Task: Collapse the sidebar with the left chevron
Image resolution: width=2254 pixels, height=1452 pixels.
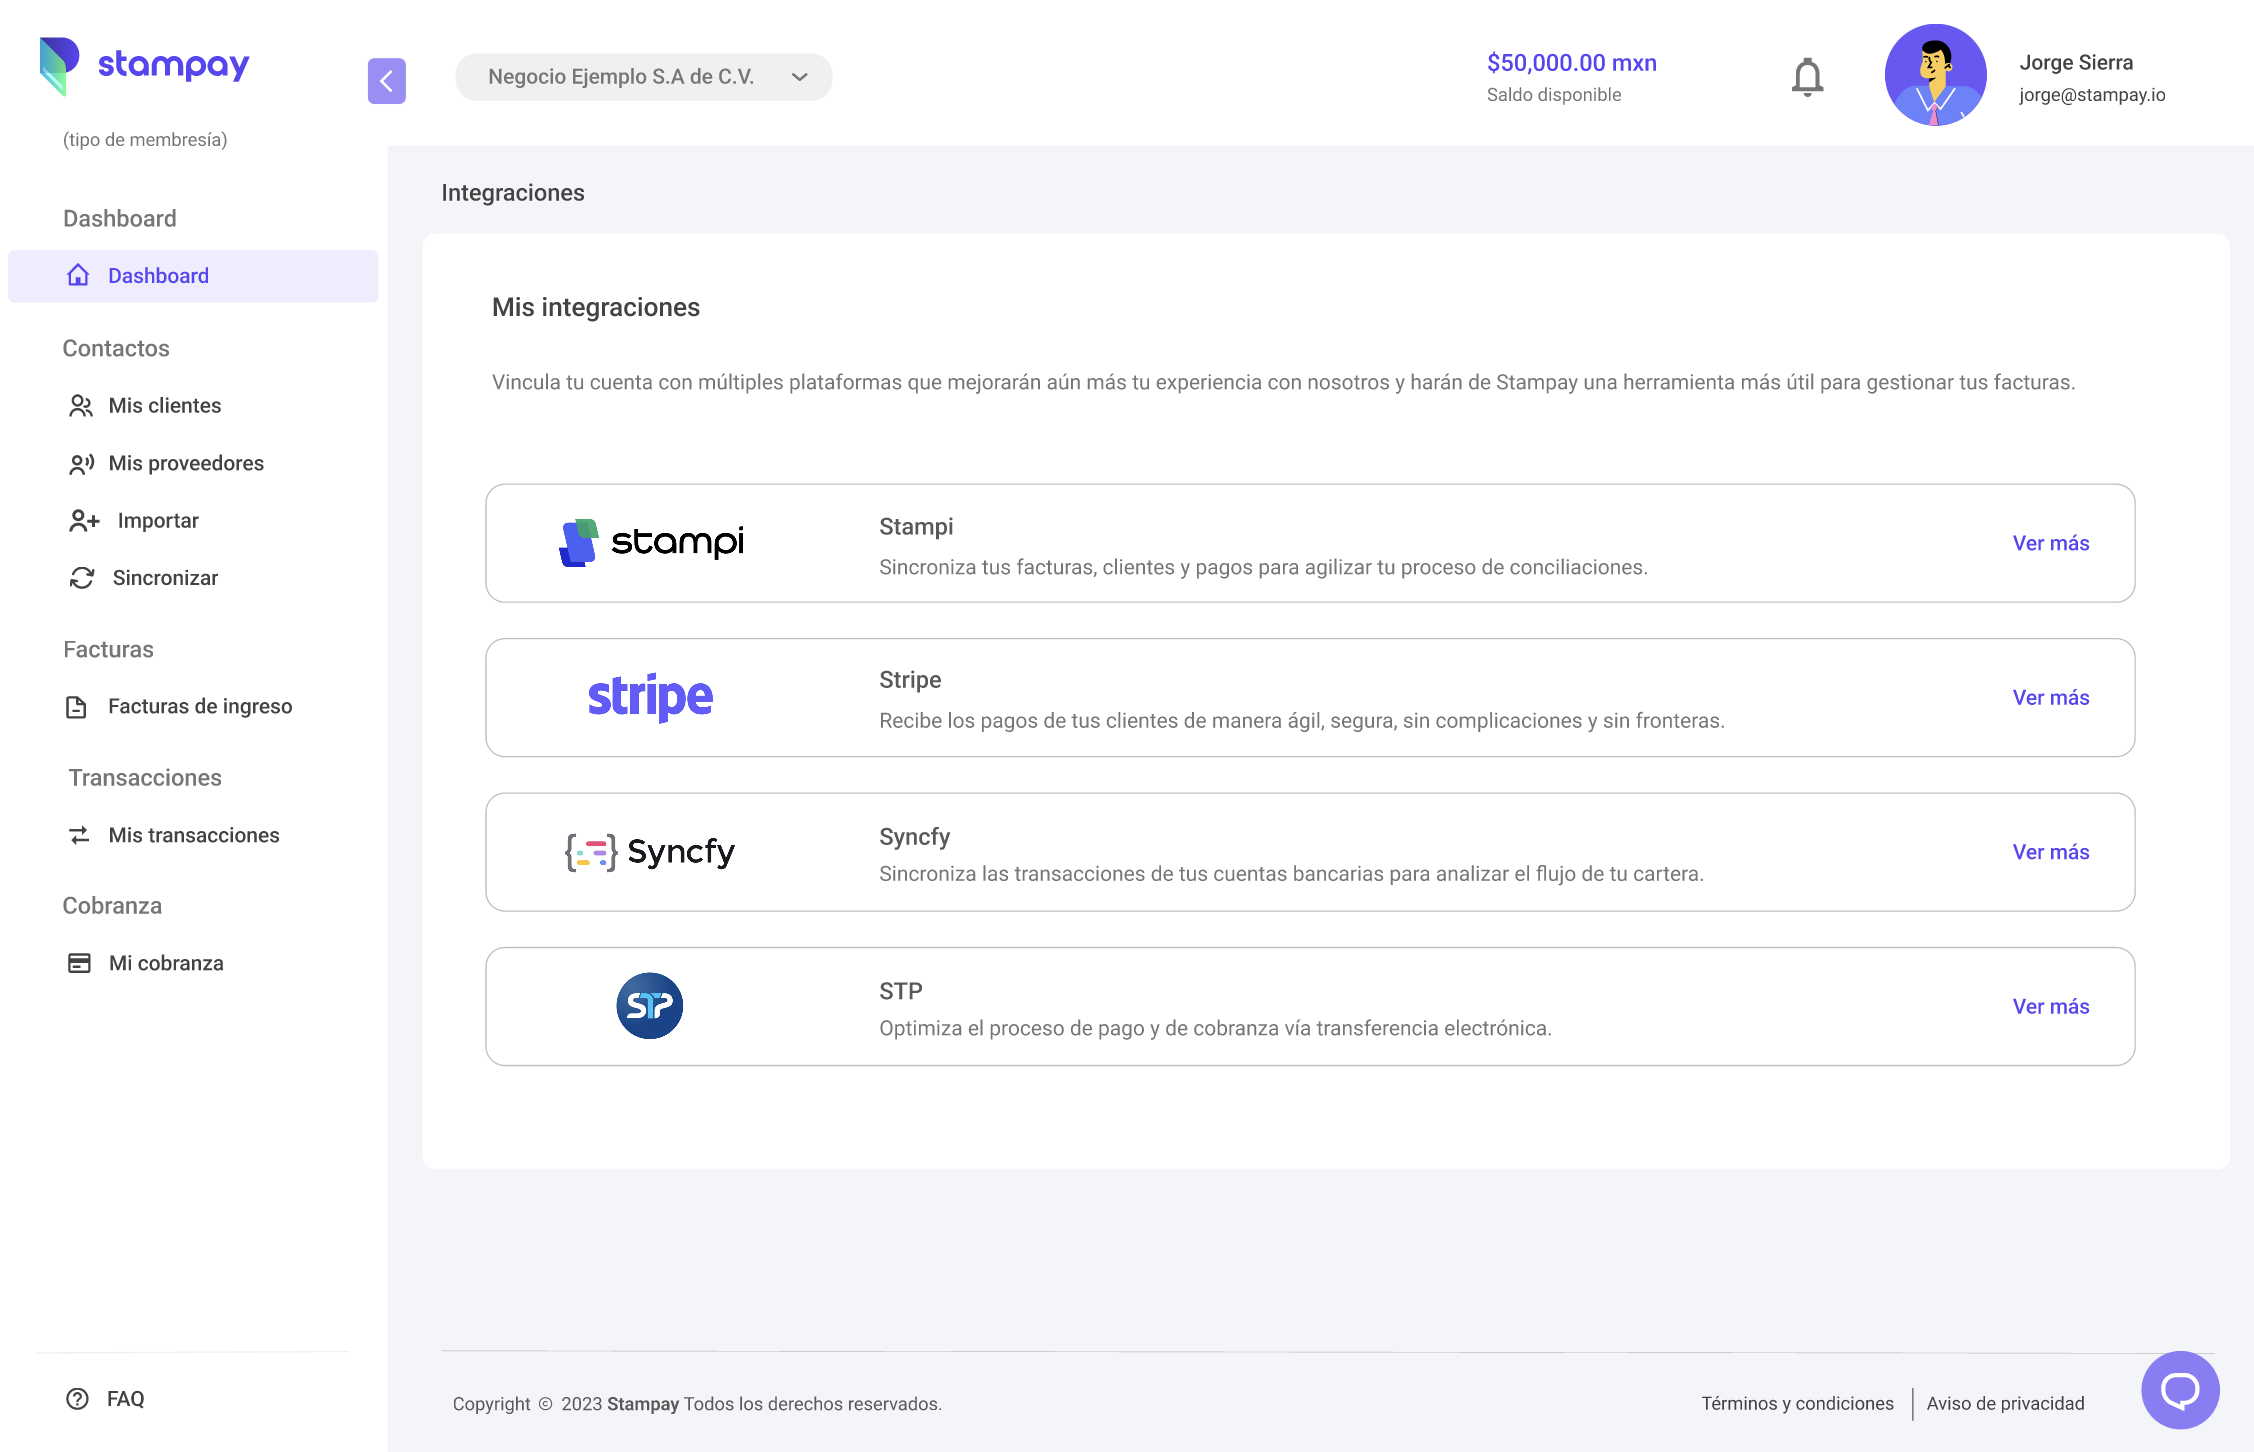Action: point(387,81)
